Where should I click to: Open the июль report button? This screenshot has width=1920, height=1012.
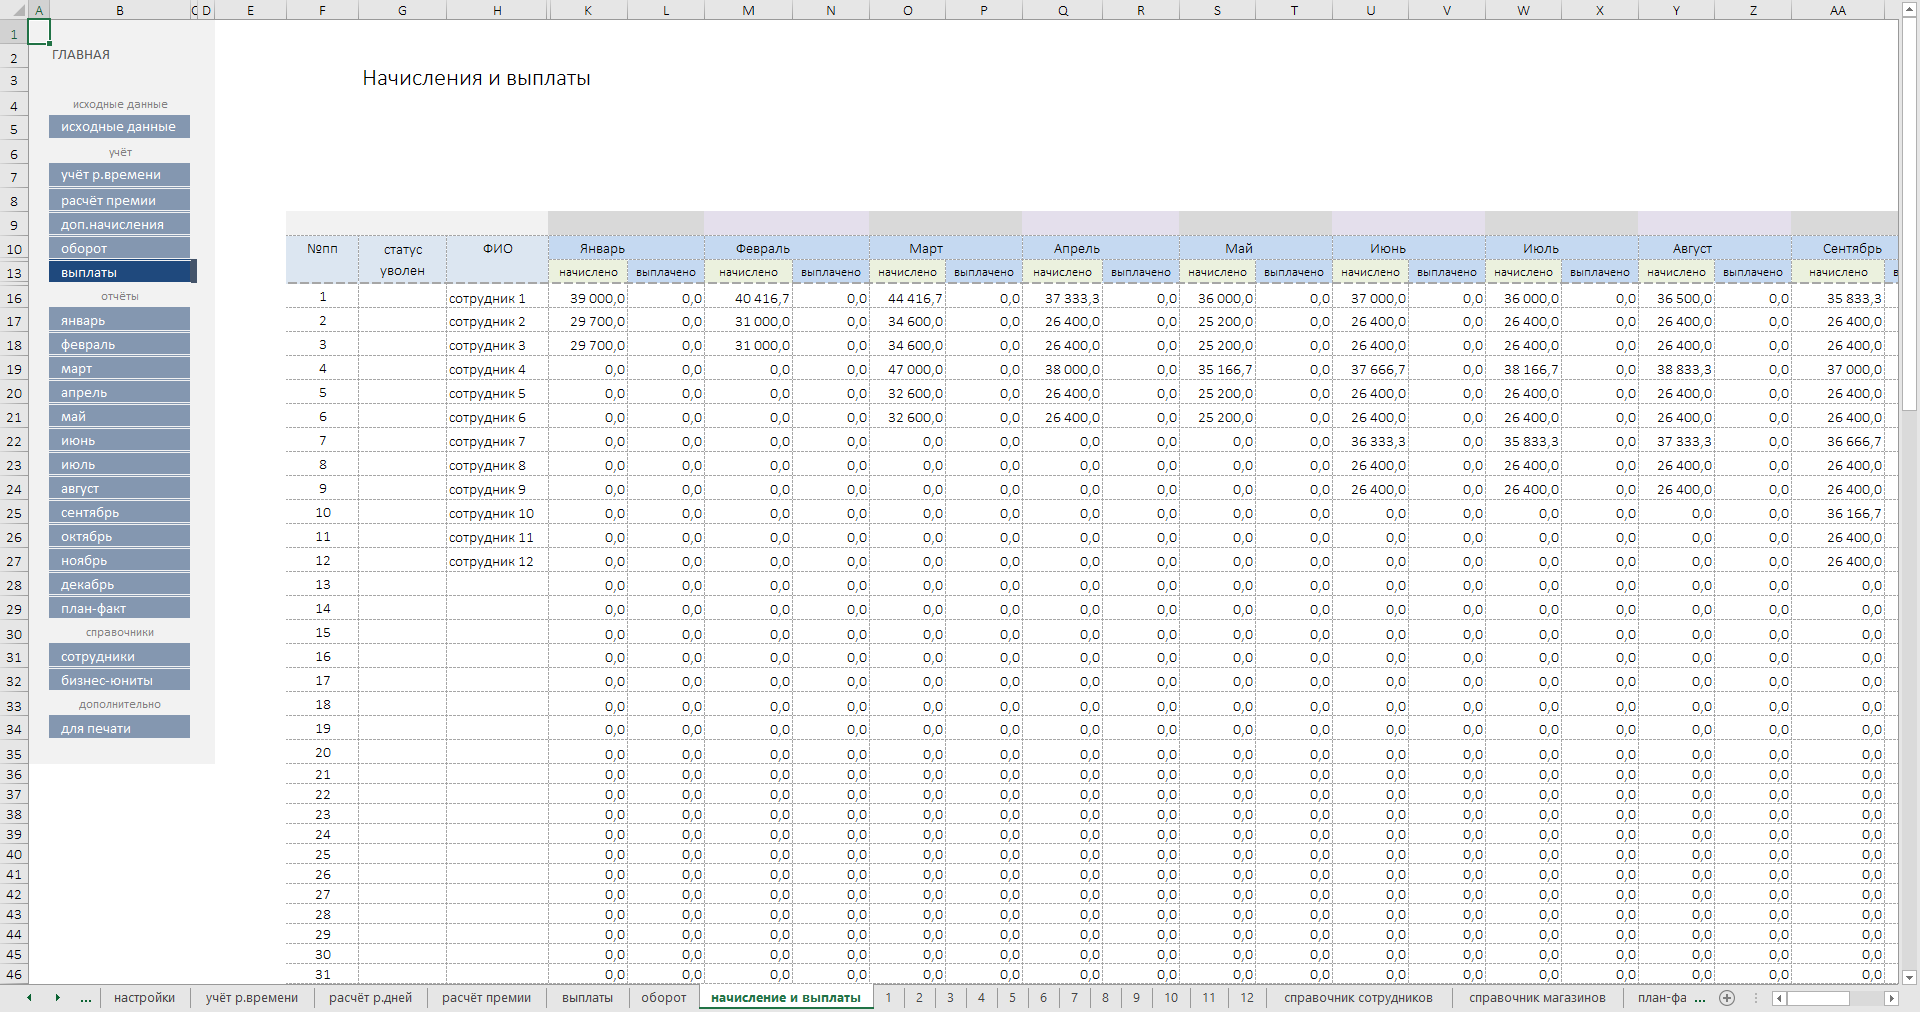(x=119, y=464)
